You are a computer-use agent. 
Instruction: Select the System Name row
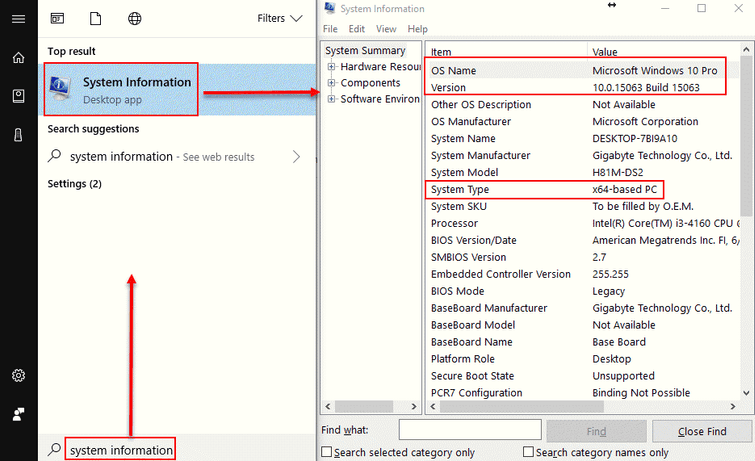coord(583,138)
